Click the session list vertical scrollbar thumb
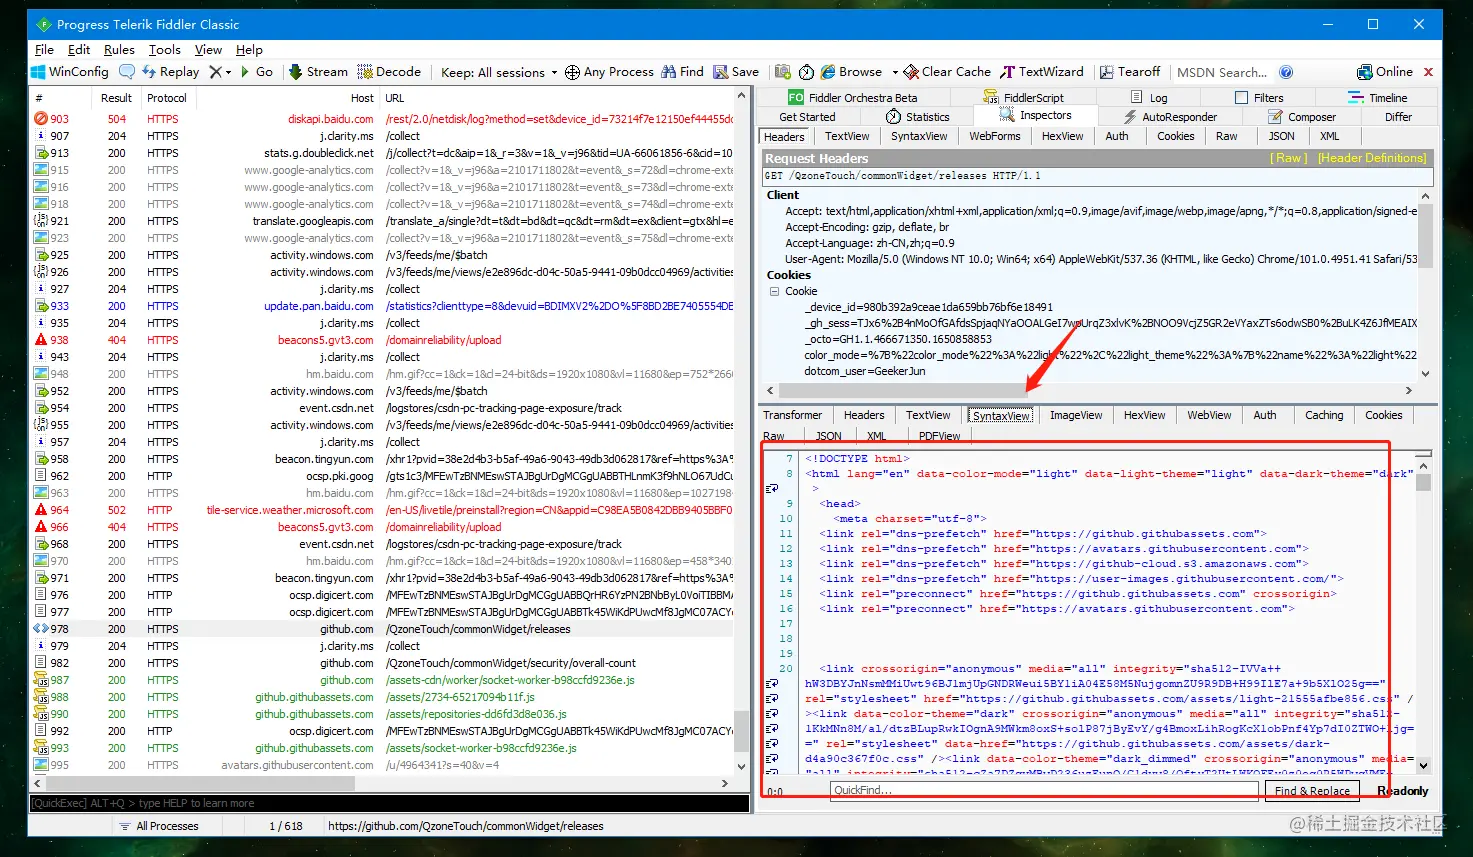Viewport: 1473px width, 857px height. [741, 732]
